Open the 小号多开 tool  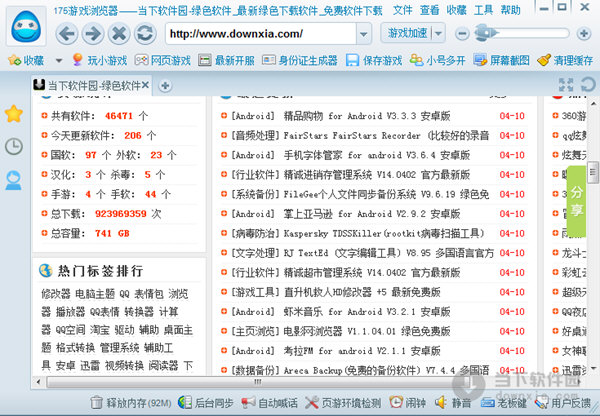point(437,60)
